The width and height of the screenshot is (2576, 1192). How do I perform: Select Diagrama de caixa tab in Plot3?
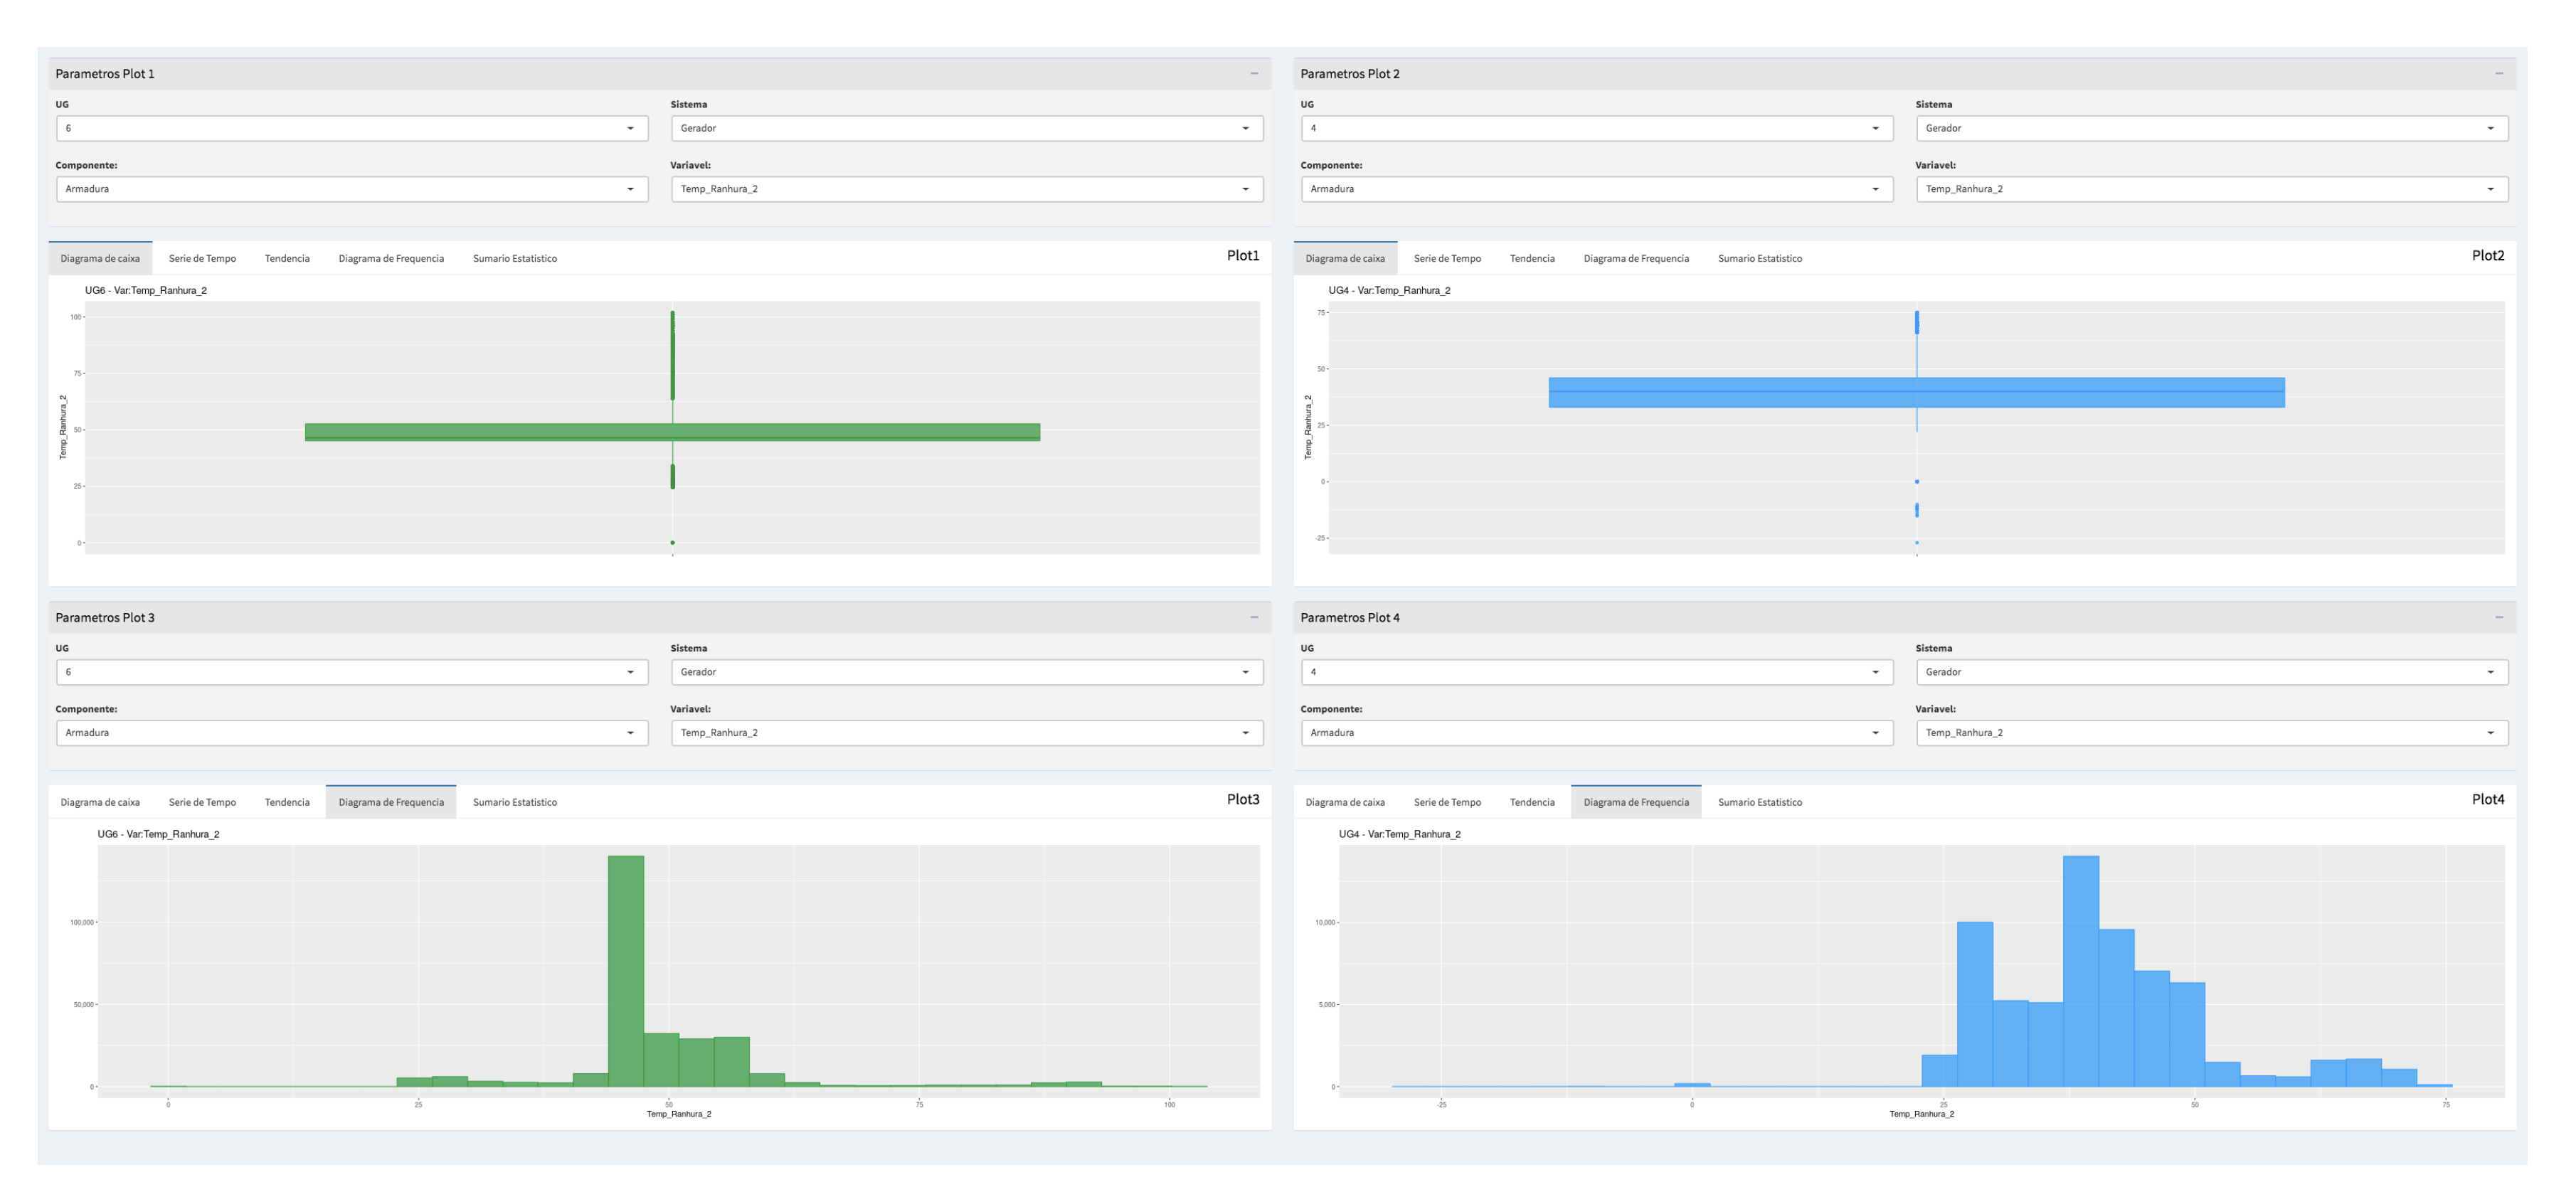(100, 802)
